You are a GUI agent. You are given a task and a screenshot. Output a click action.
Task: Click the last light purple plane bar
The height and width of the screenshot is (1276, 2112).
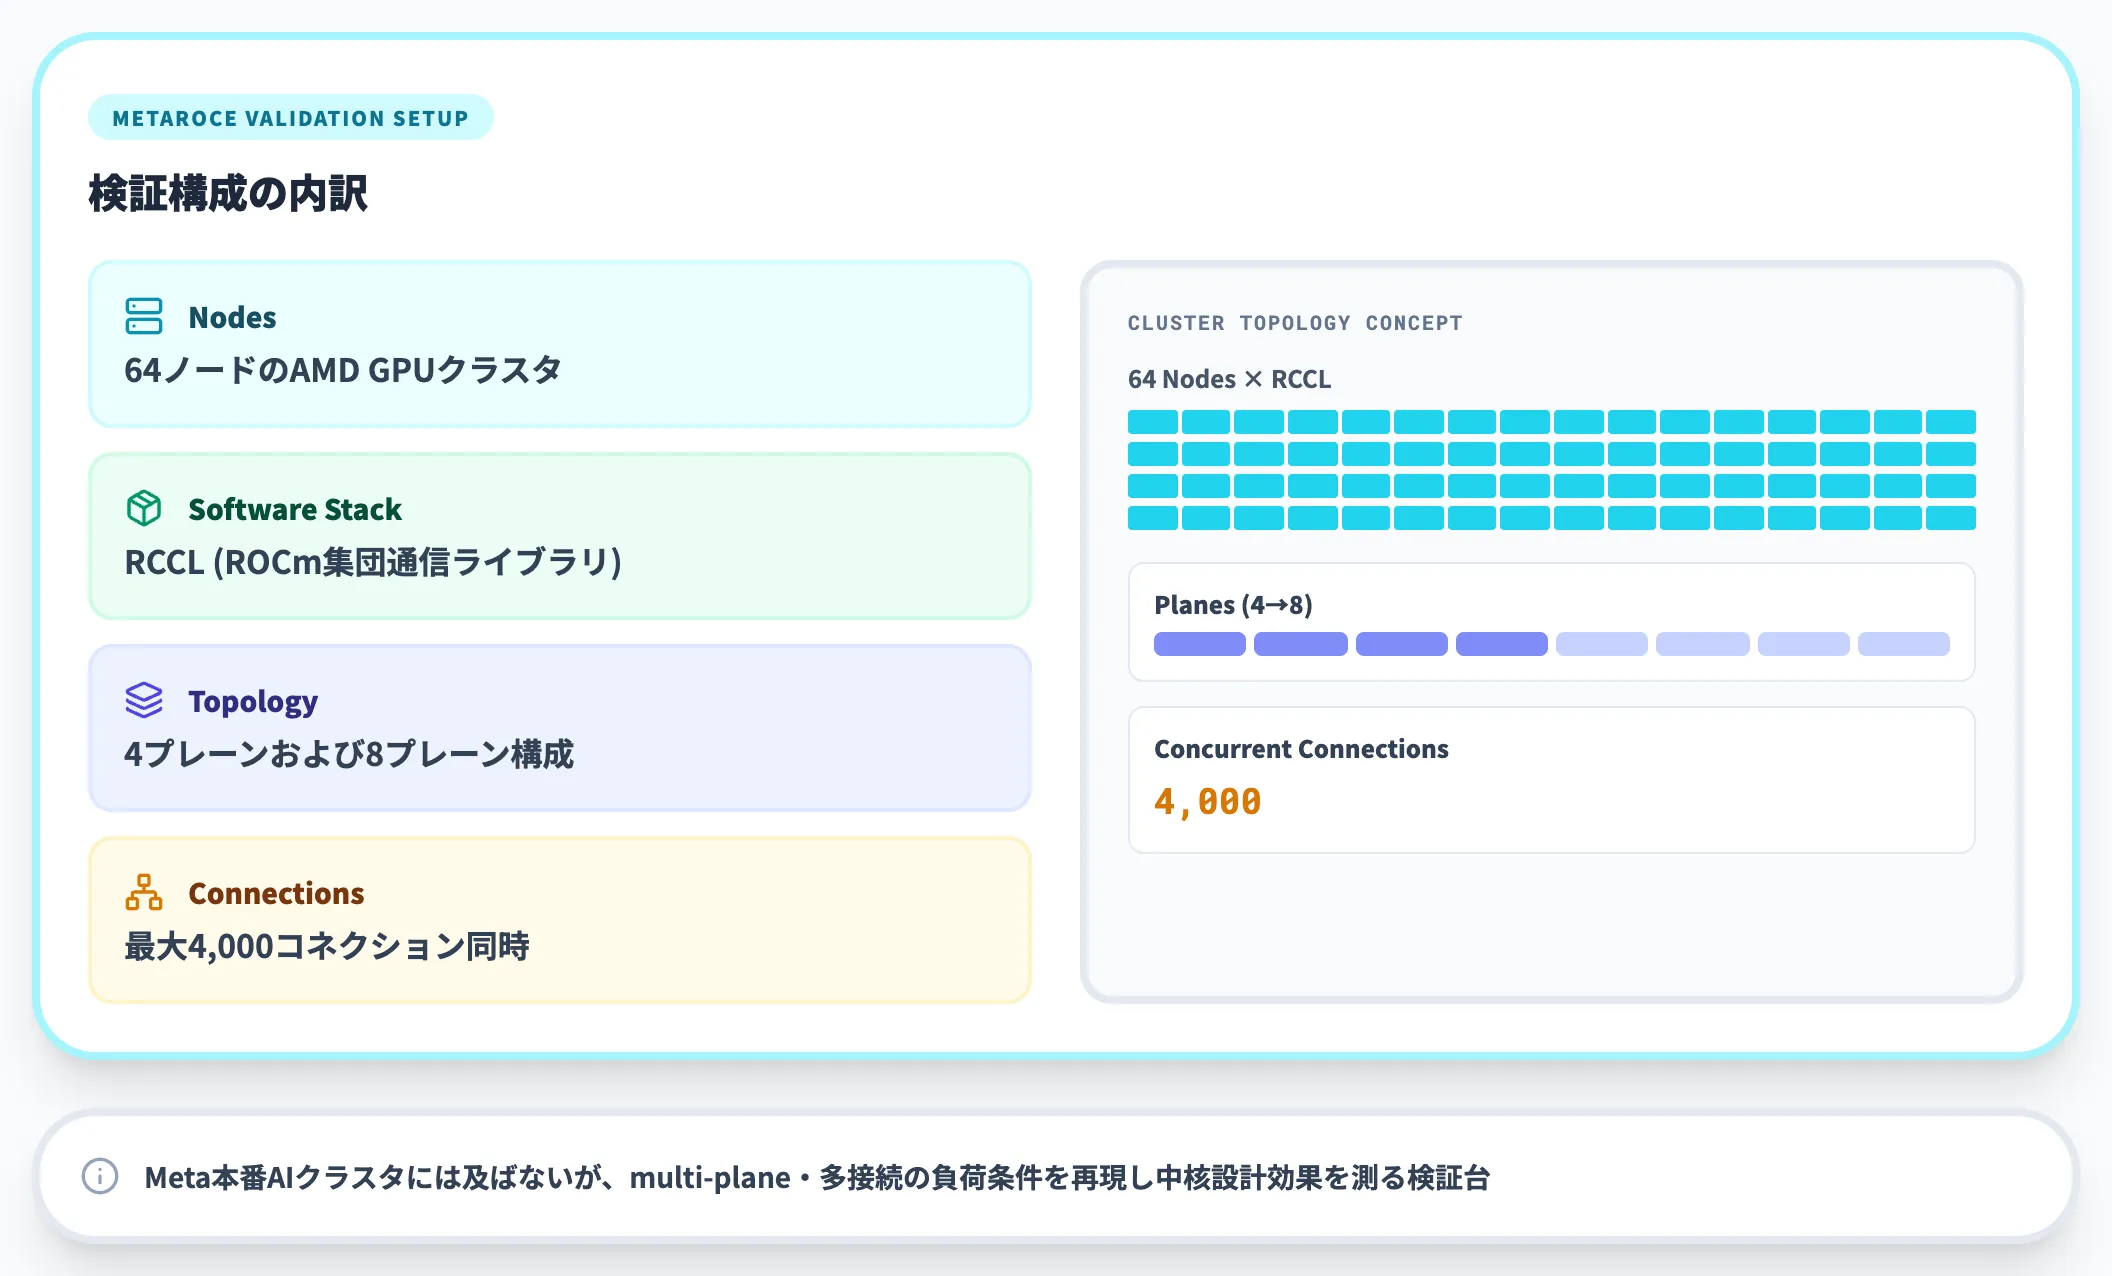[1904, 644]
